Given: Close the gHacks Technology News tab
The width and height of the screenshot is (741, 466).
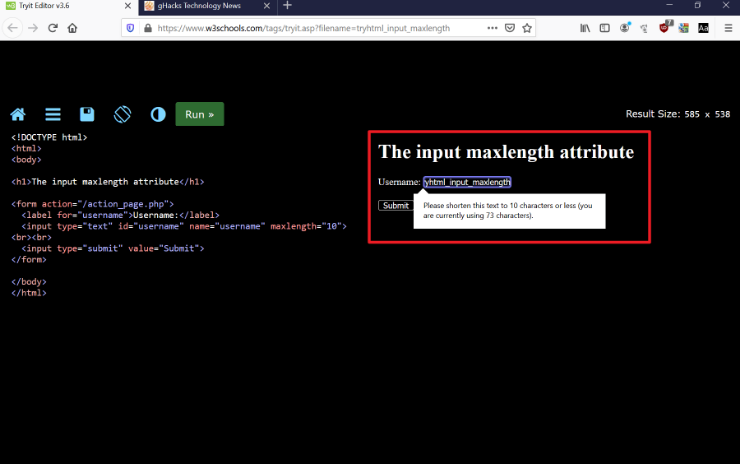Looking at the screenshot, I should [267, 6].
